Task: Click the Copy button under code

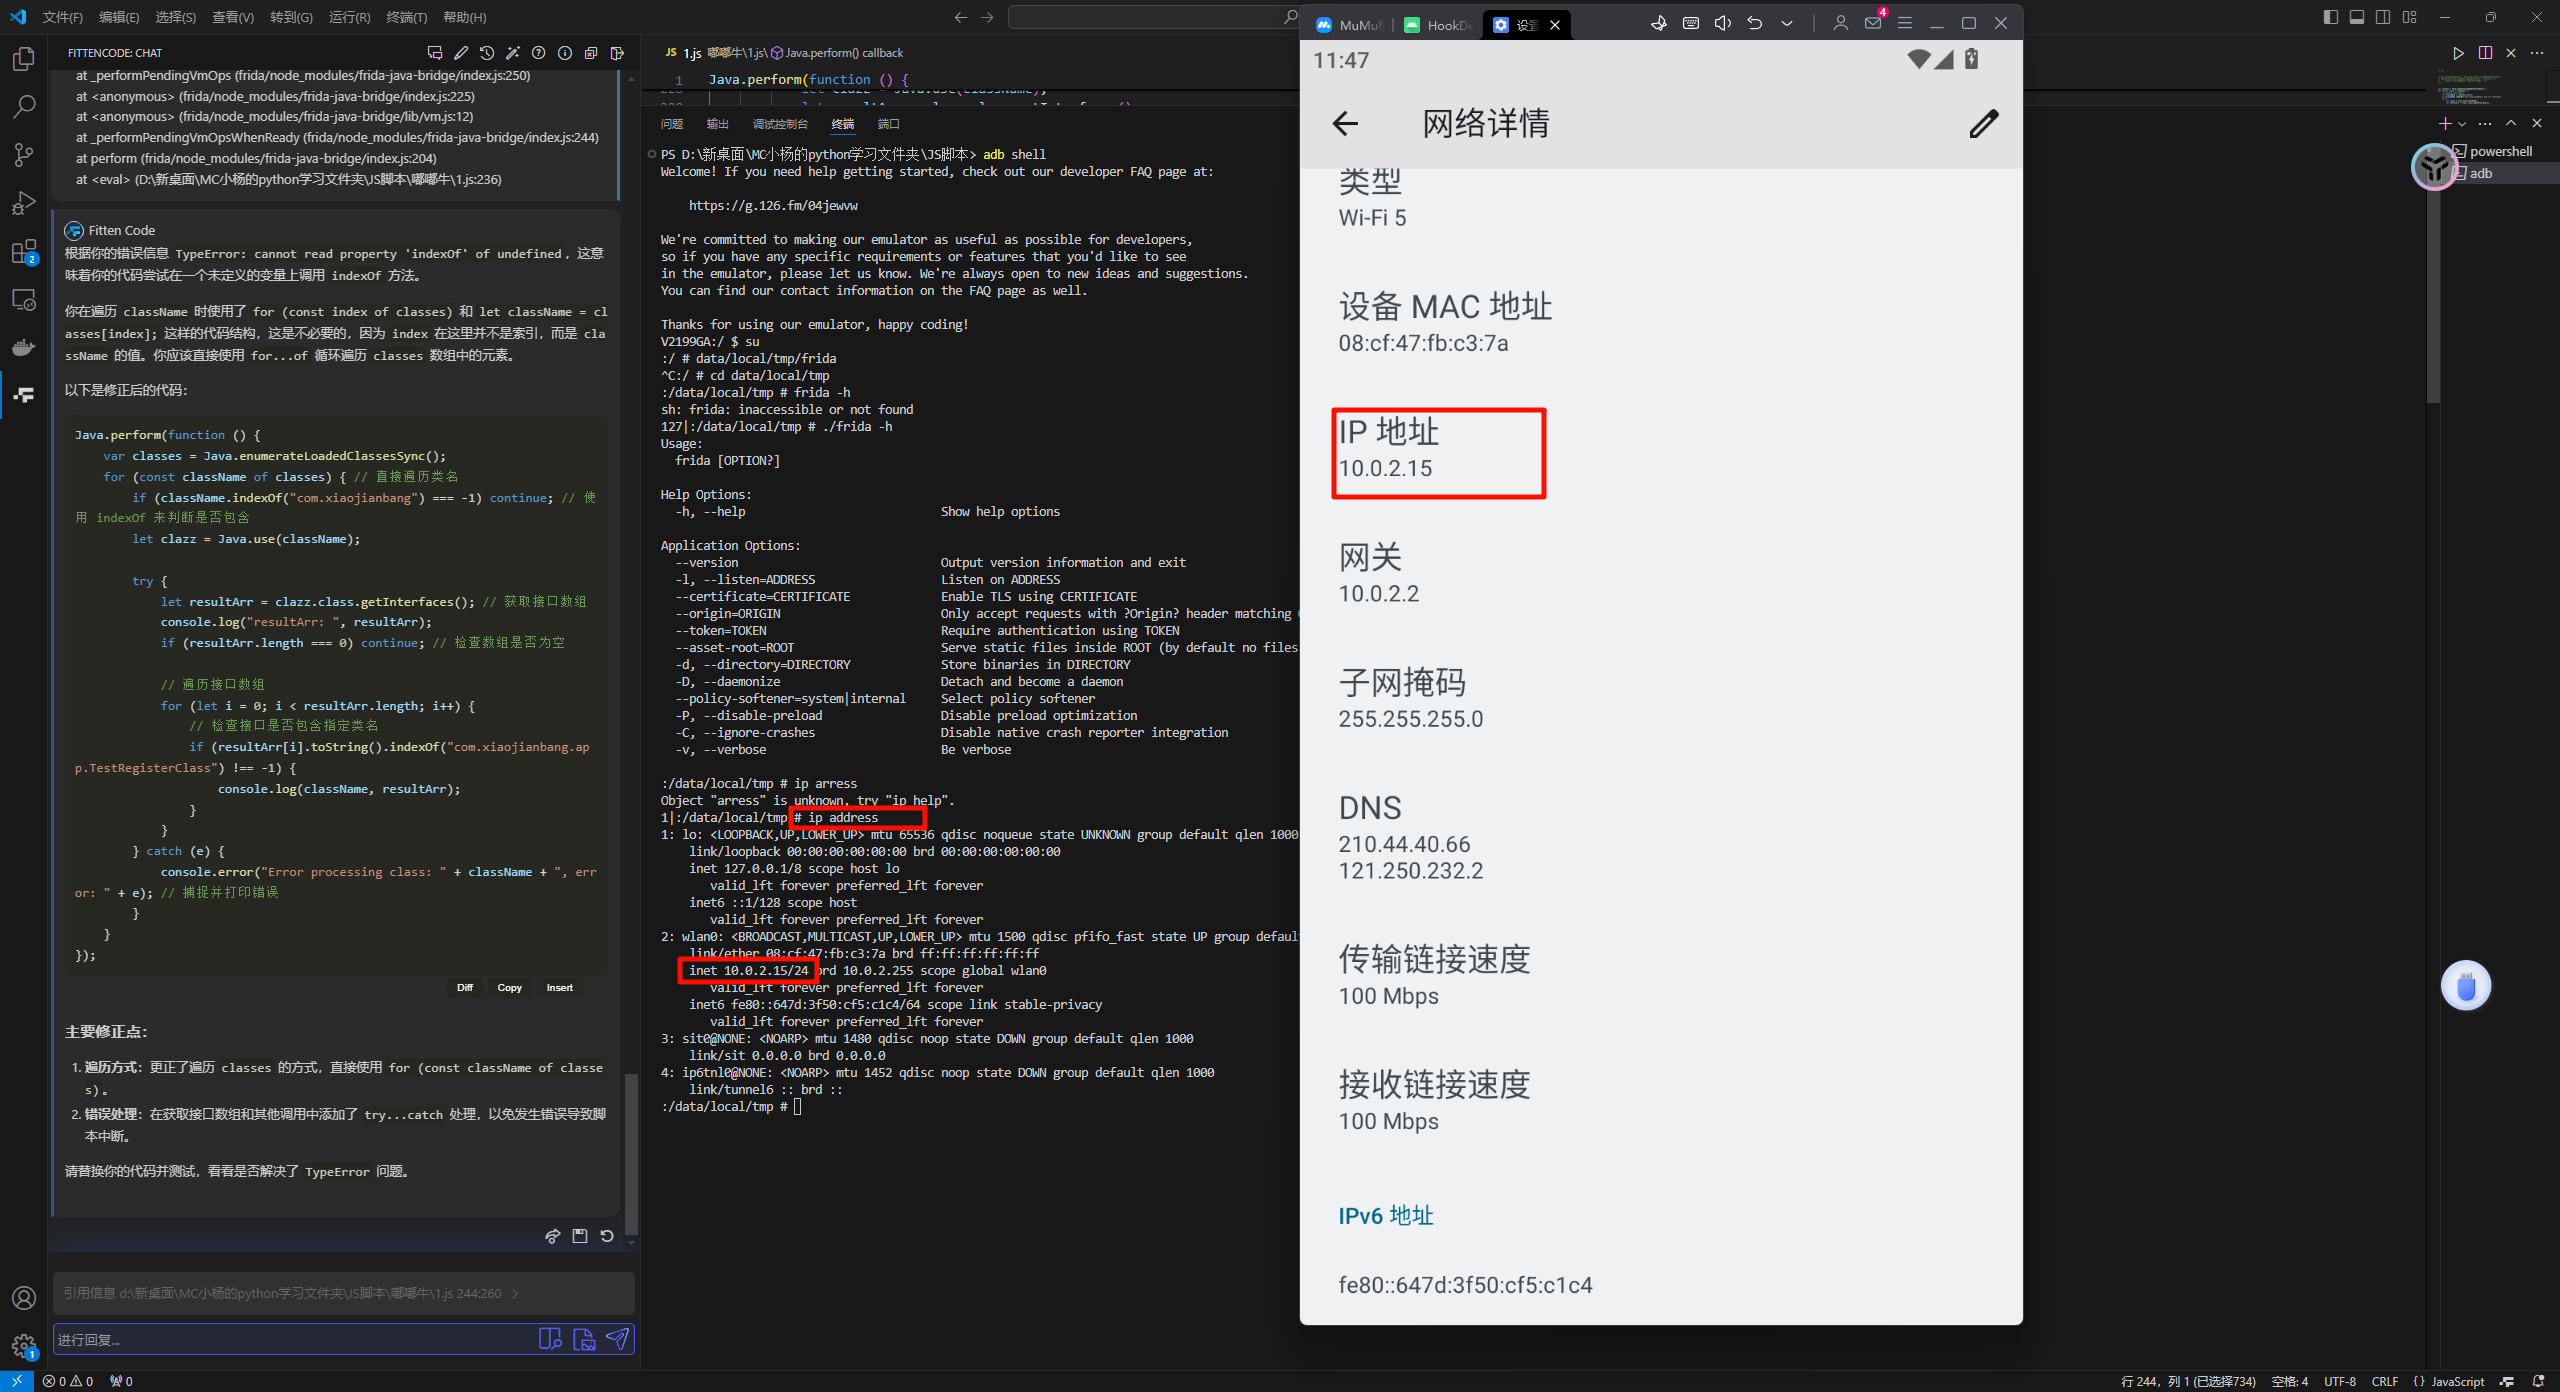Action: 509,987
